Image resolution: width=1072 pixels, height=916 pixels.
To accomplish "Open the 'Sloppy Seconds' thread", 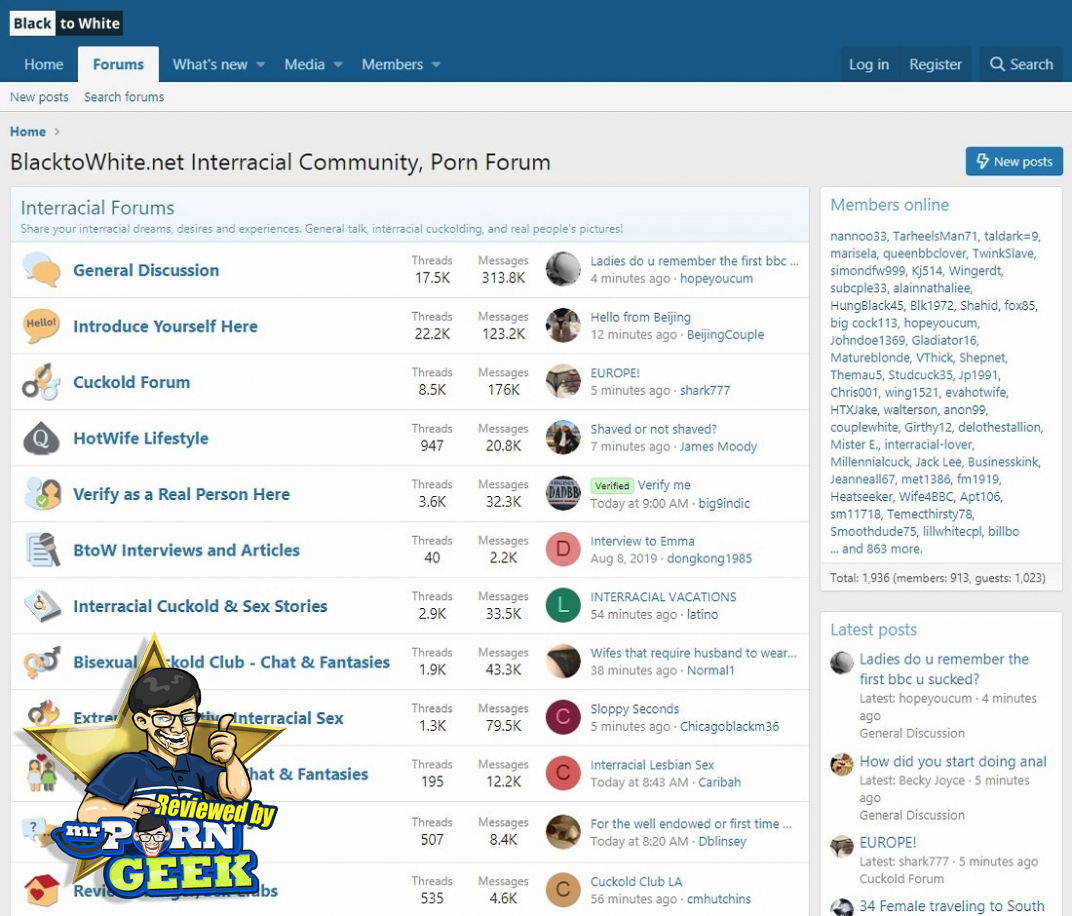I will point(634,710).
